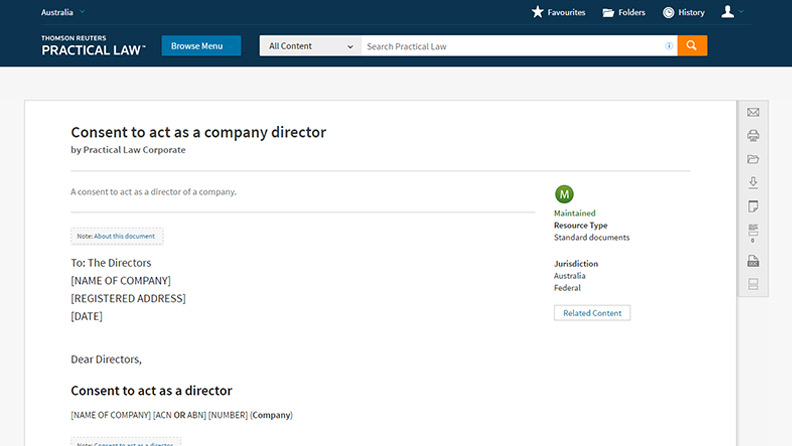Expand the Australia jurisdiction dropdown
Viewport: 792px width, 446px height.
[63, 12]
